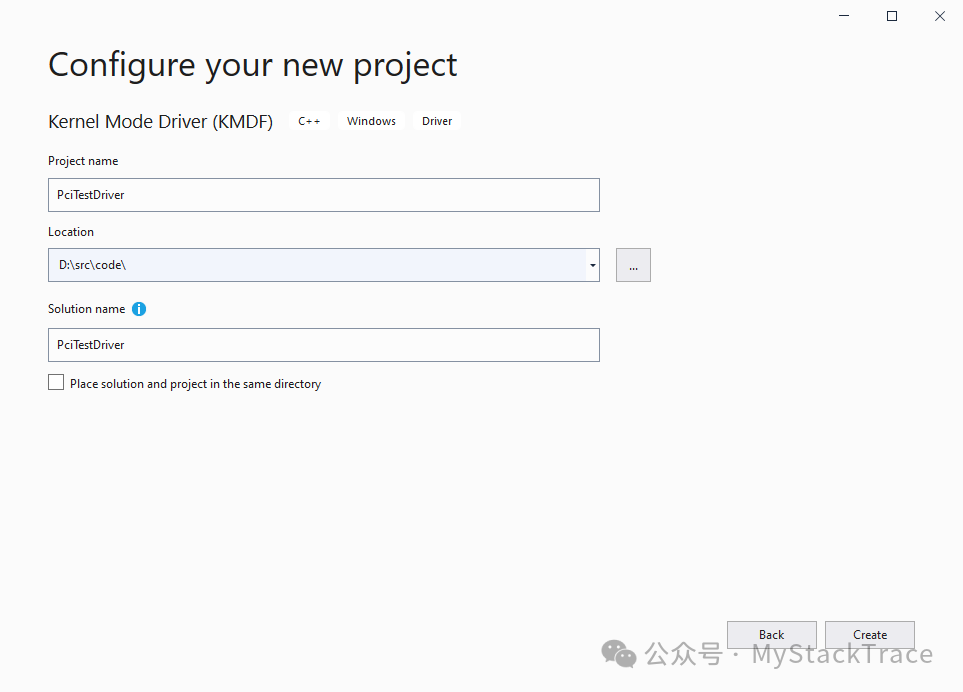This screenshot has width=963, height=692.
Task: Expand recent locations using the dropdown arrow
Action: (592, 264)
